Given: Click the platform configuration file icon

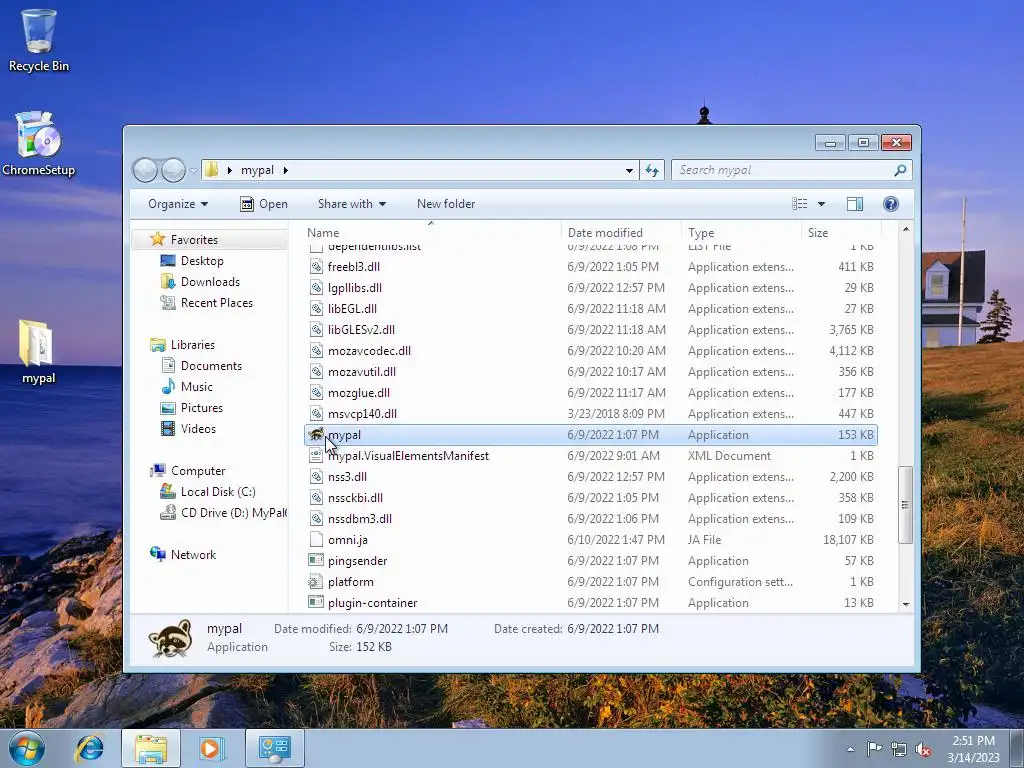Looking at the screenshot, I should [316, 581].
